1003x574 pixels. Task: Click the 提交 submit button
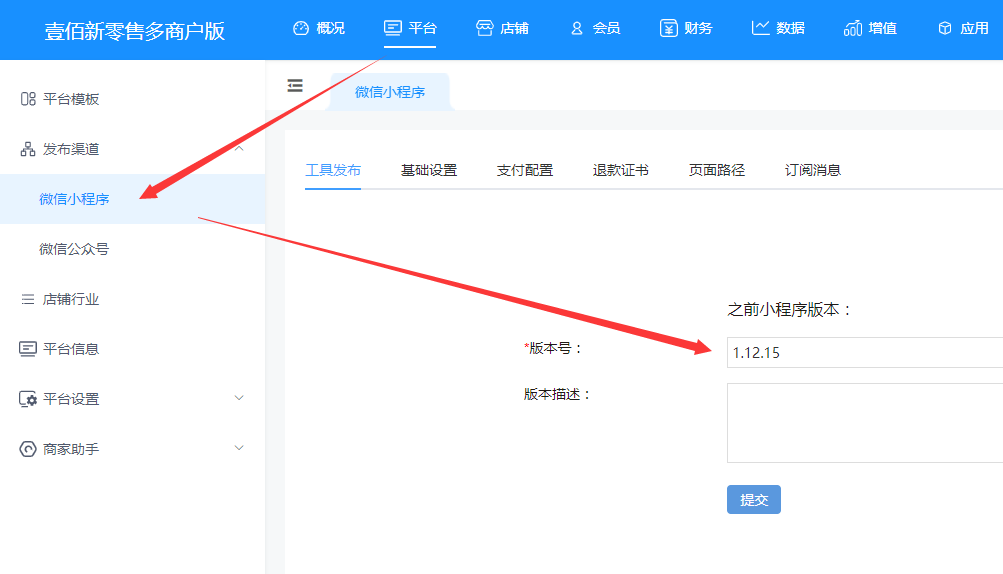pyautogui.click(x=754, y=500)
